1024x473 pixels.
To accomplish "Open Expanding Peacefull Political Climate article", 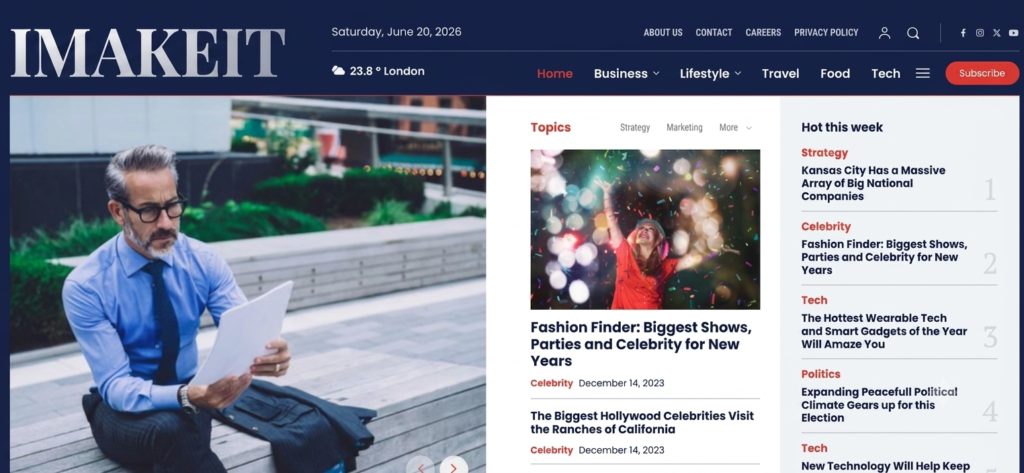I will 879,404.
